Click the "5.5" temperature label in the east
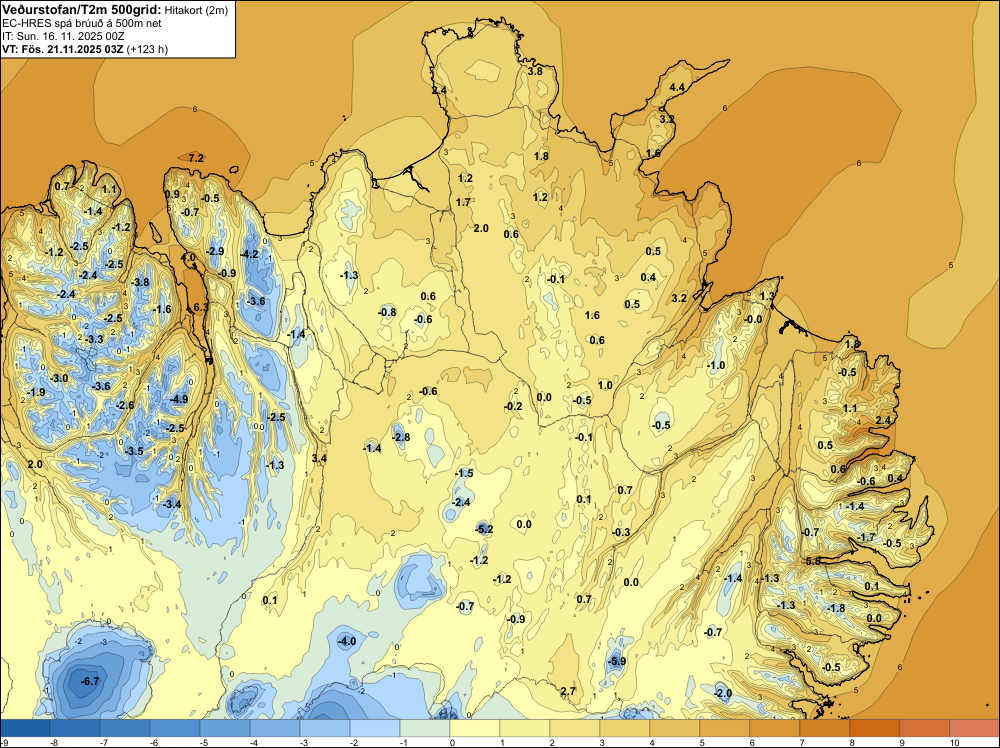Screen dimensions: 1000x748 point(813,561)
